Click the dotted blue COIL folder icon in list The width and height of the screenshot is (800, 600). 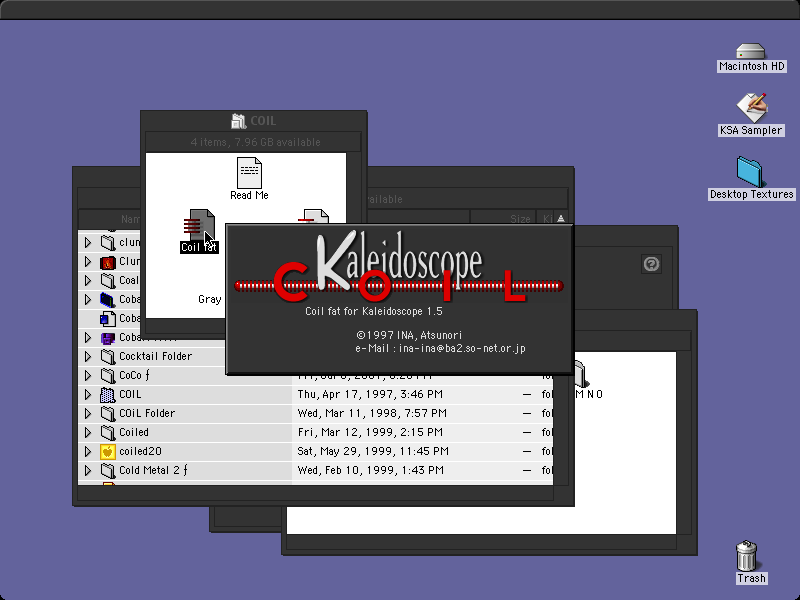(108, 394)
